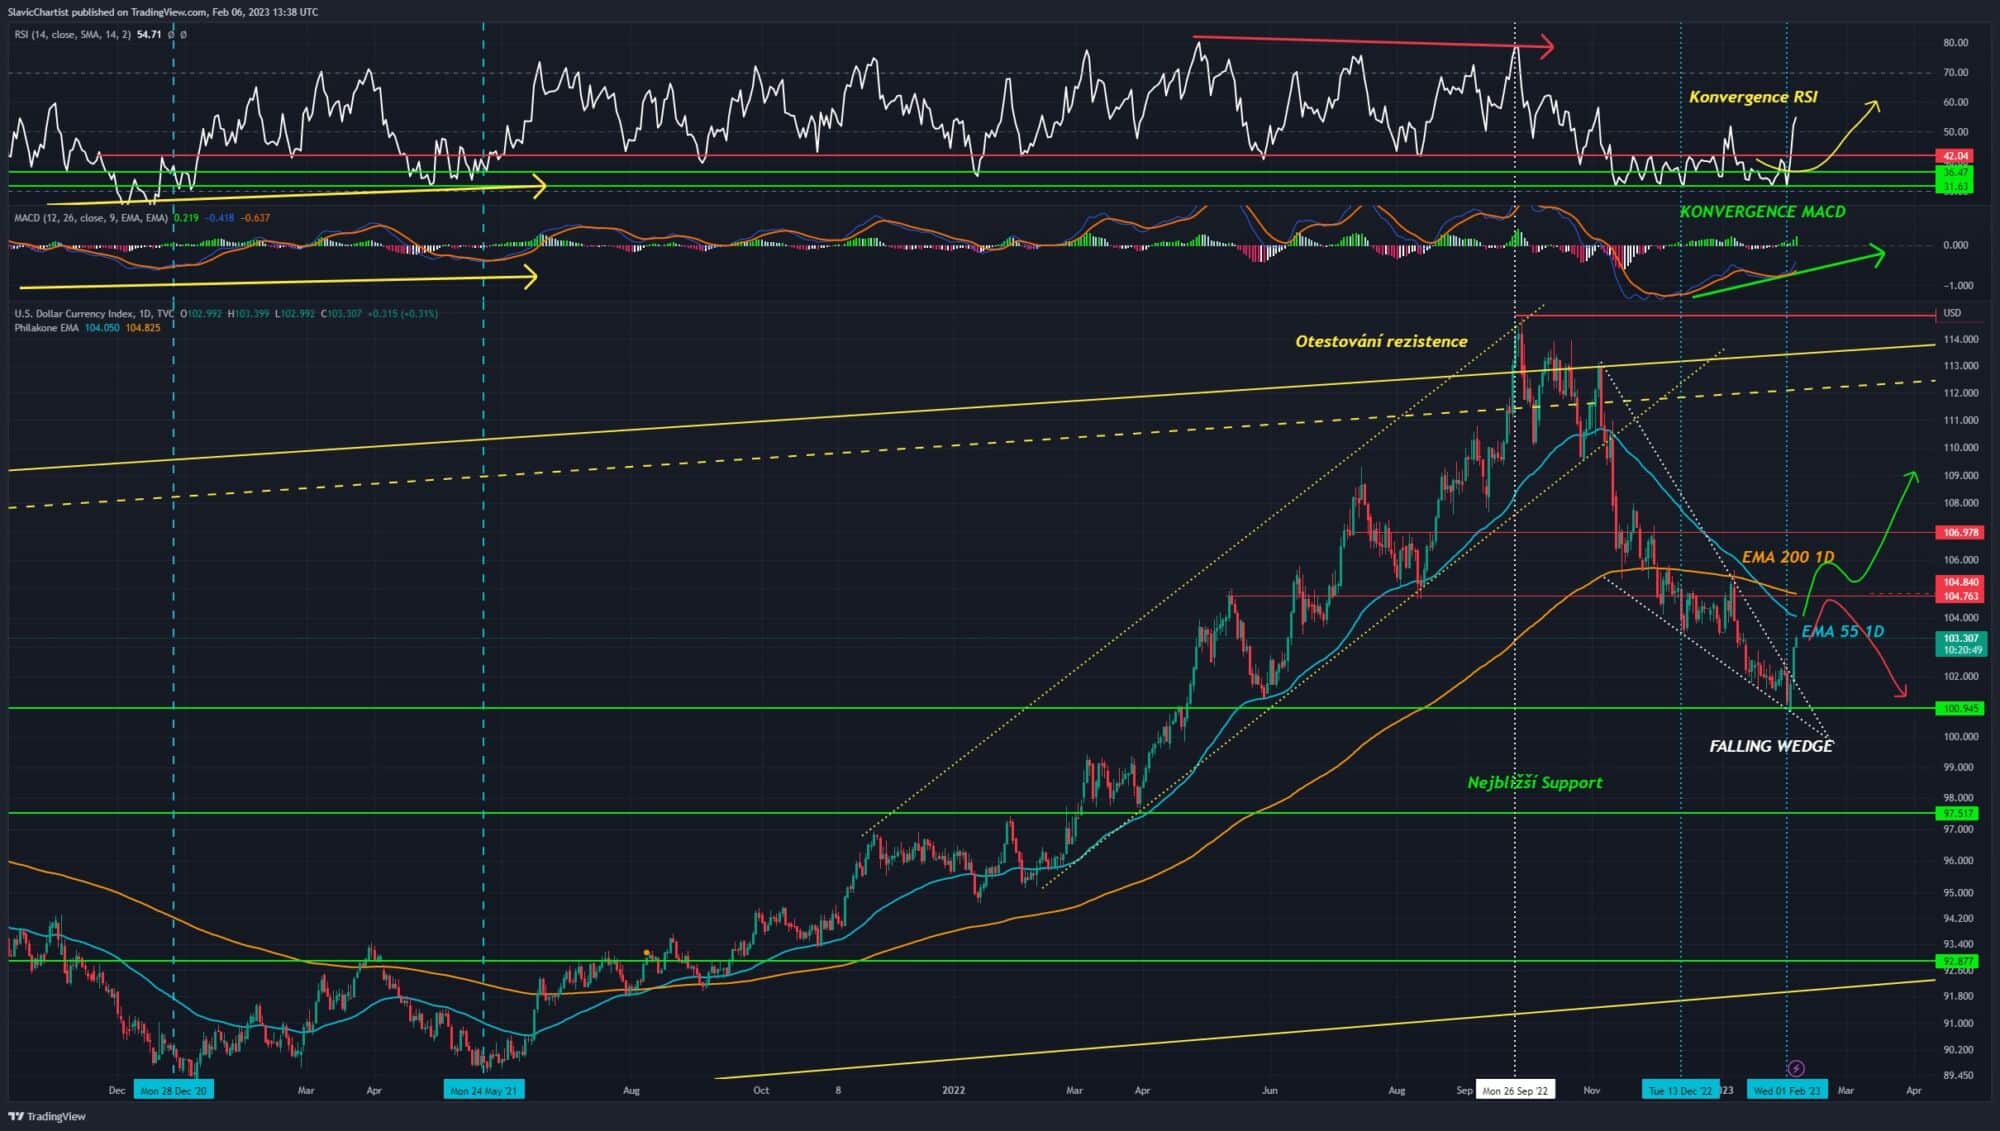Click the Philakone EMA value 104.050
The width and height of the screenshot is (2000, 1131).
pos(102,327)
